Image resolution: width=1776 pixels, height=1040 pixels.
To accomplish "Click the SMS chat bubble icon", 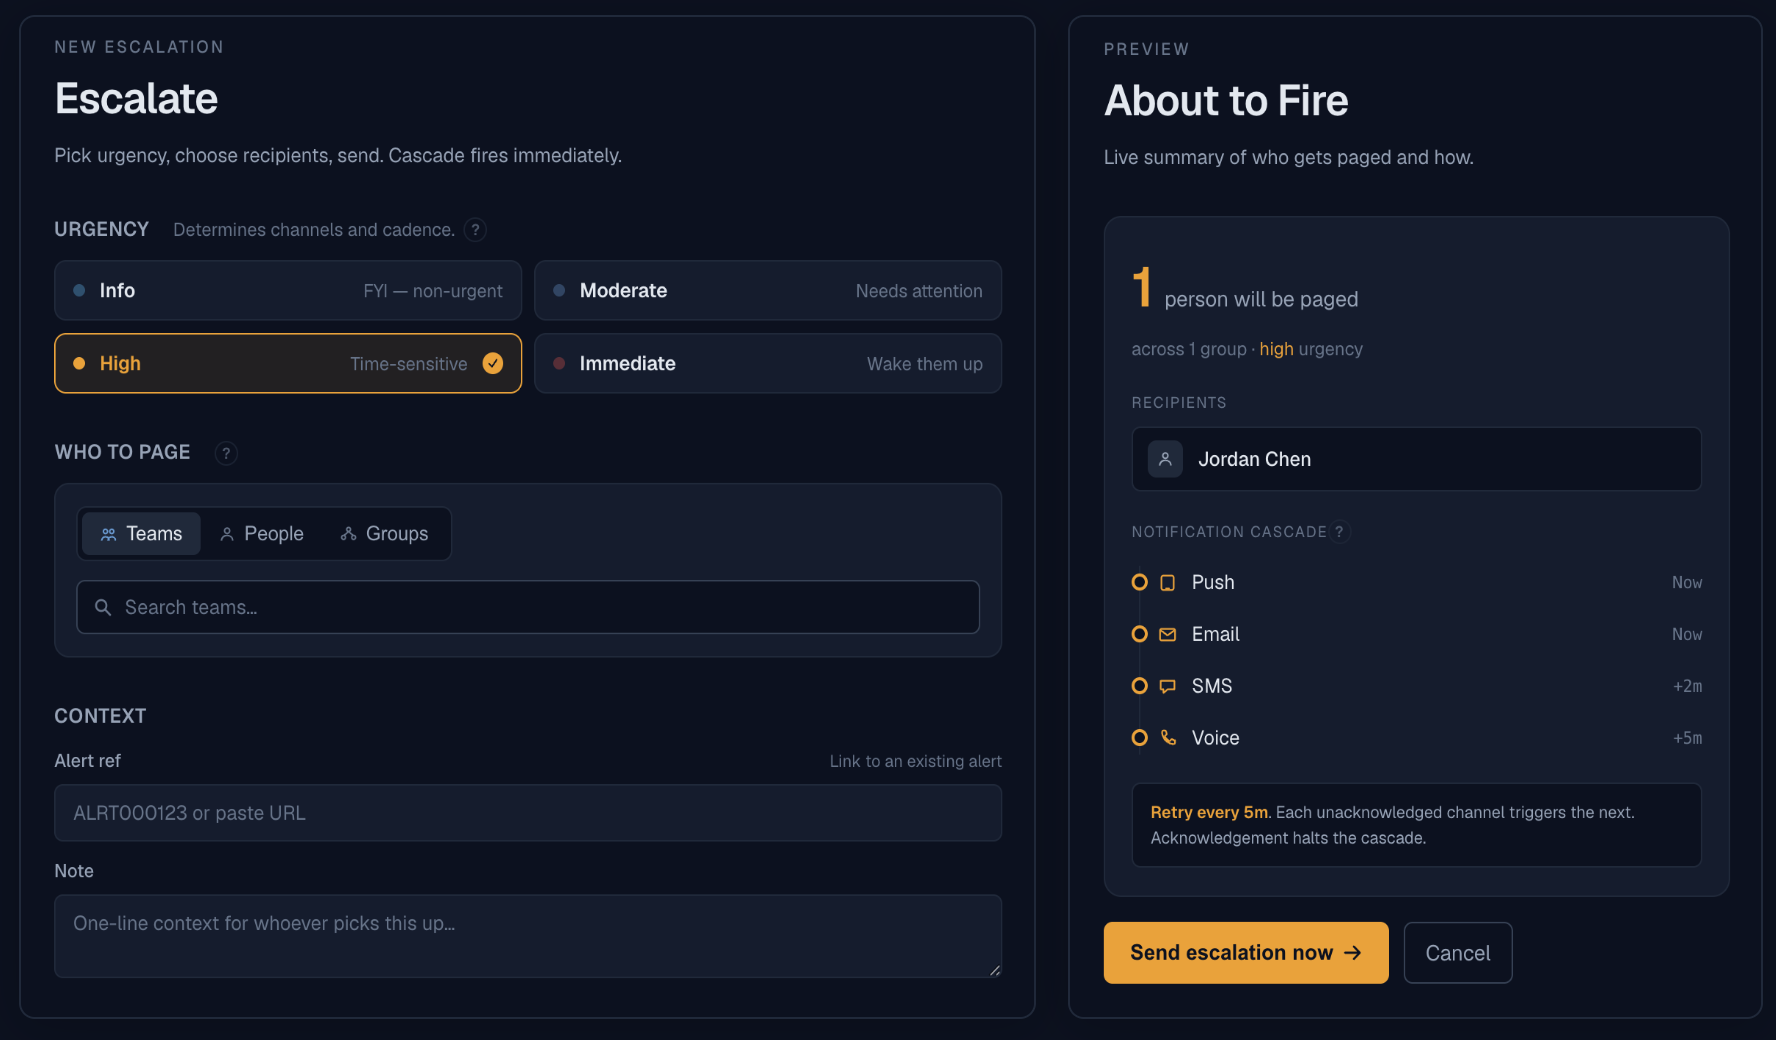I will coord(1167,687).
